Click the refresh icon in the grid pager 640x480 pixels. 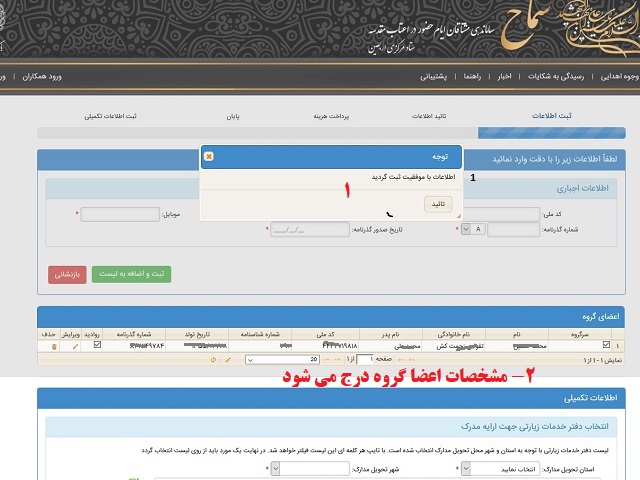213,360
